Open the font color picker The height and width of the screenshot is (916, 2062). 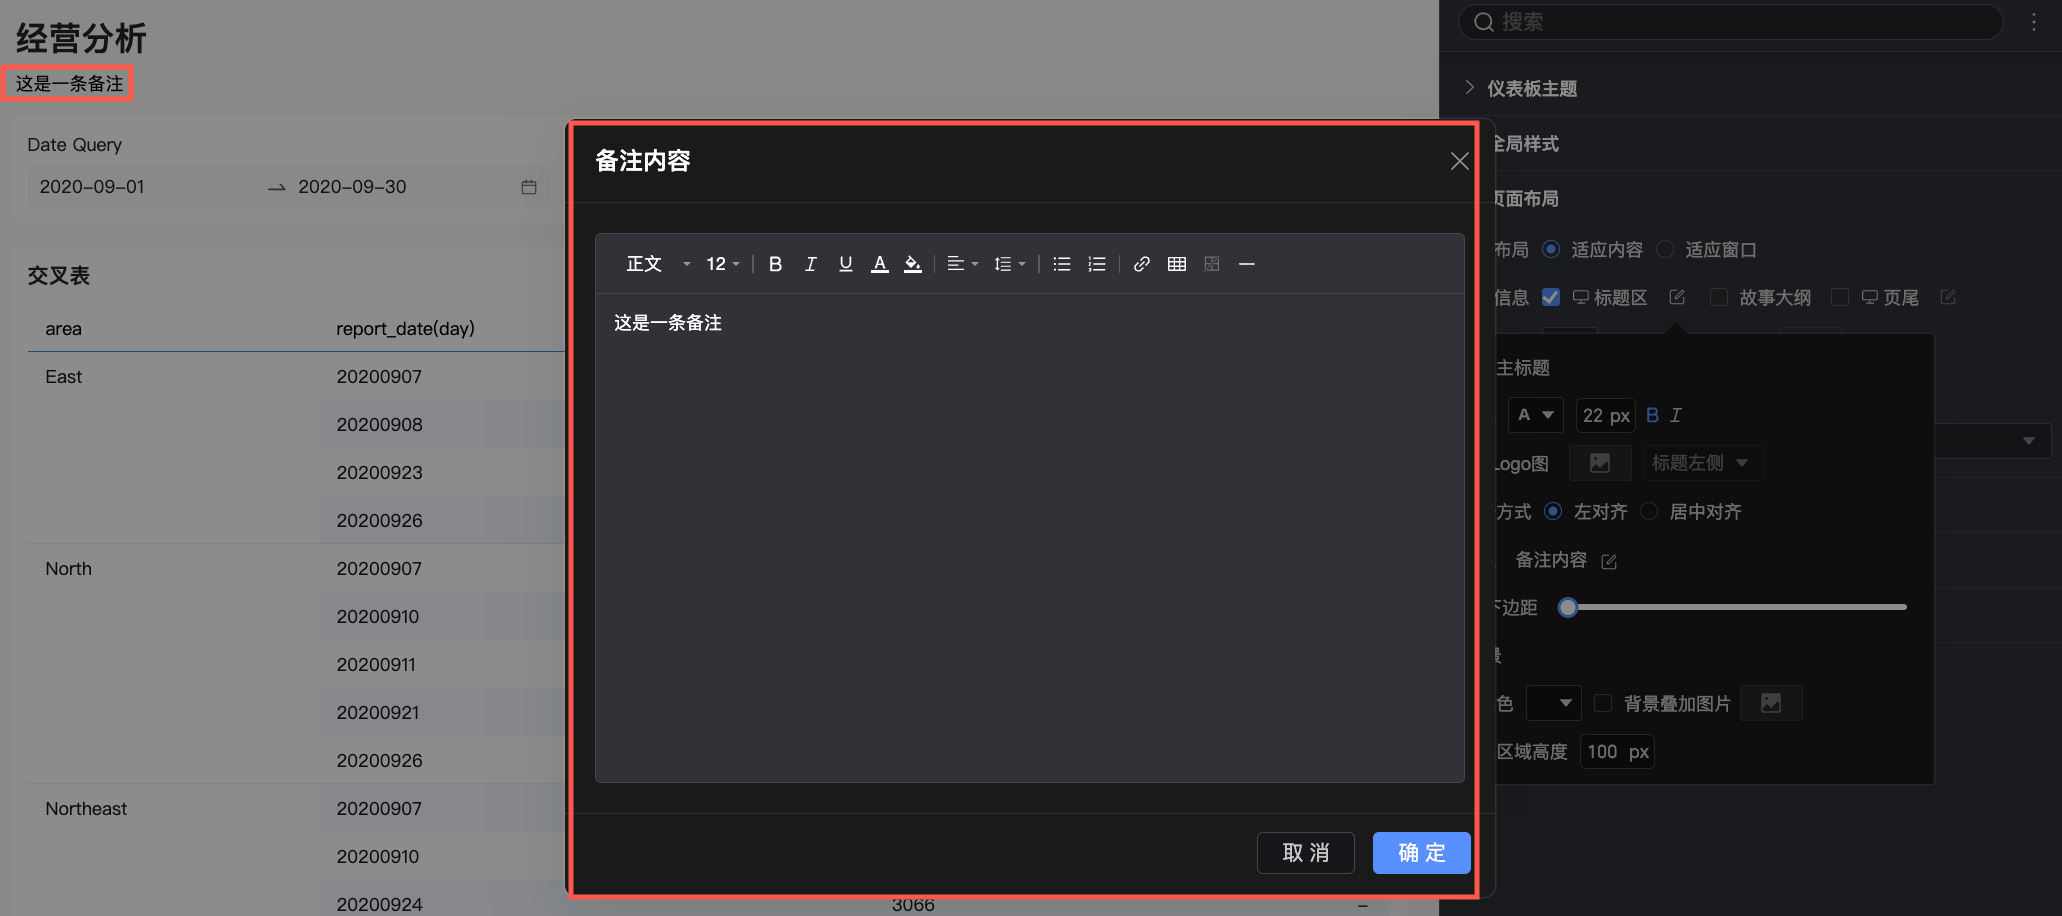[879, 263]
